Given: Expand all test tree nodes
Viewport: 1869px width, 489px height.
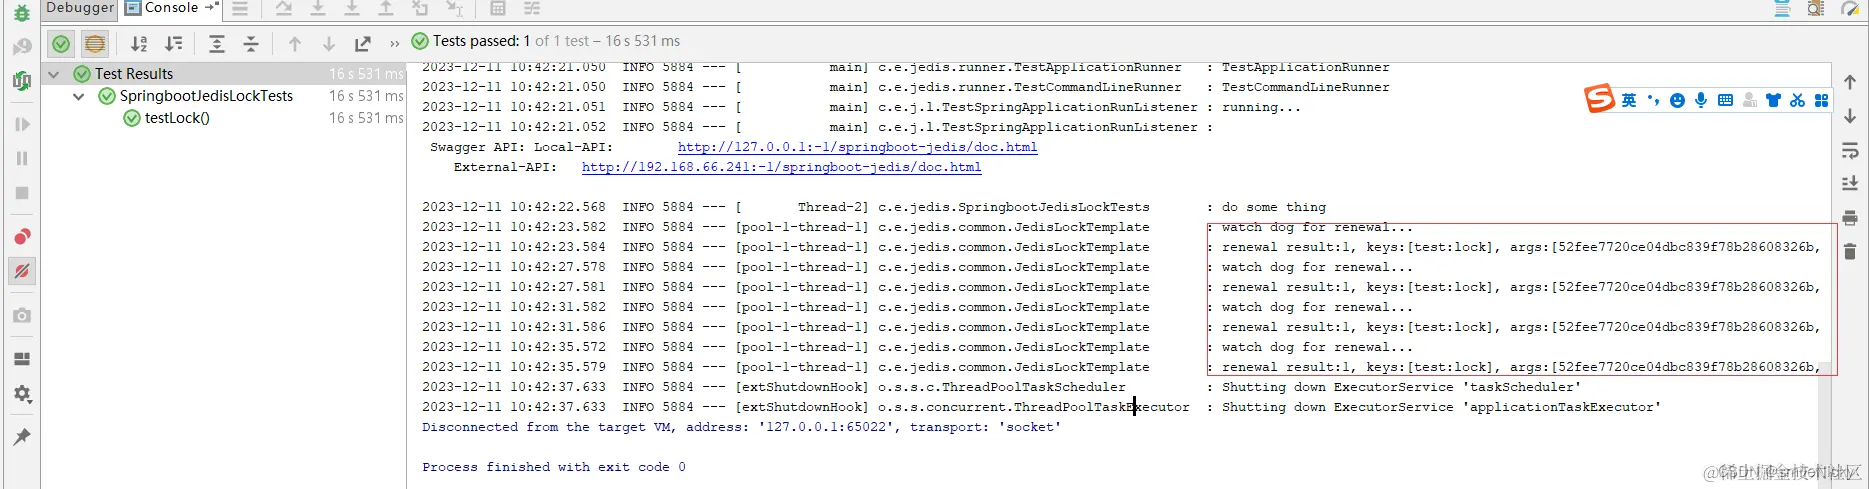Looking at the screenshot, I should click(x=217, y=44).
